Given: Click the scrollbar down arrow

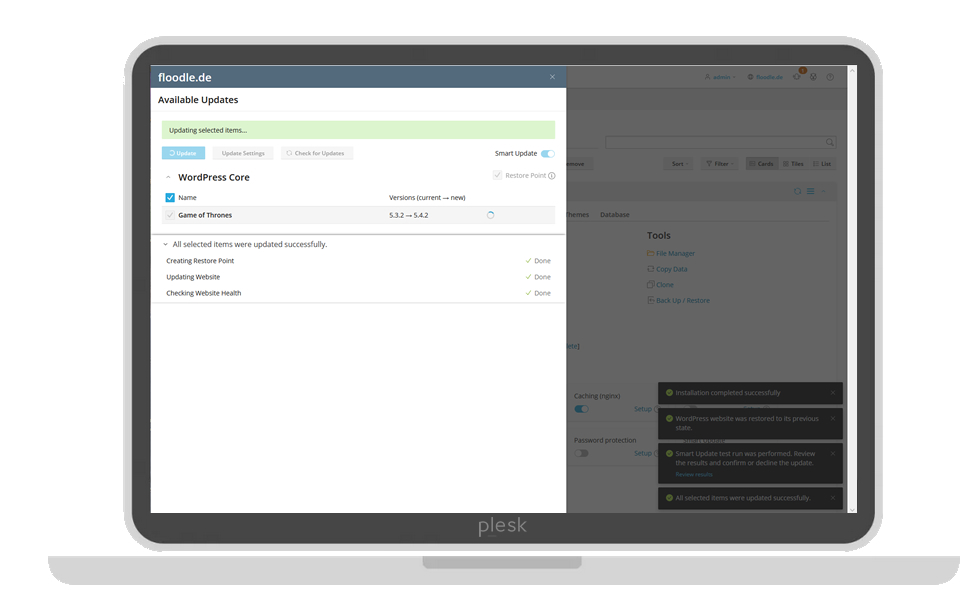Looking at the screenshot, I should [852, 509].
